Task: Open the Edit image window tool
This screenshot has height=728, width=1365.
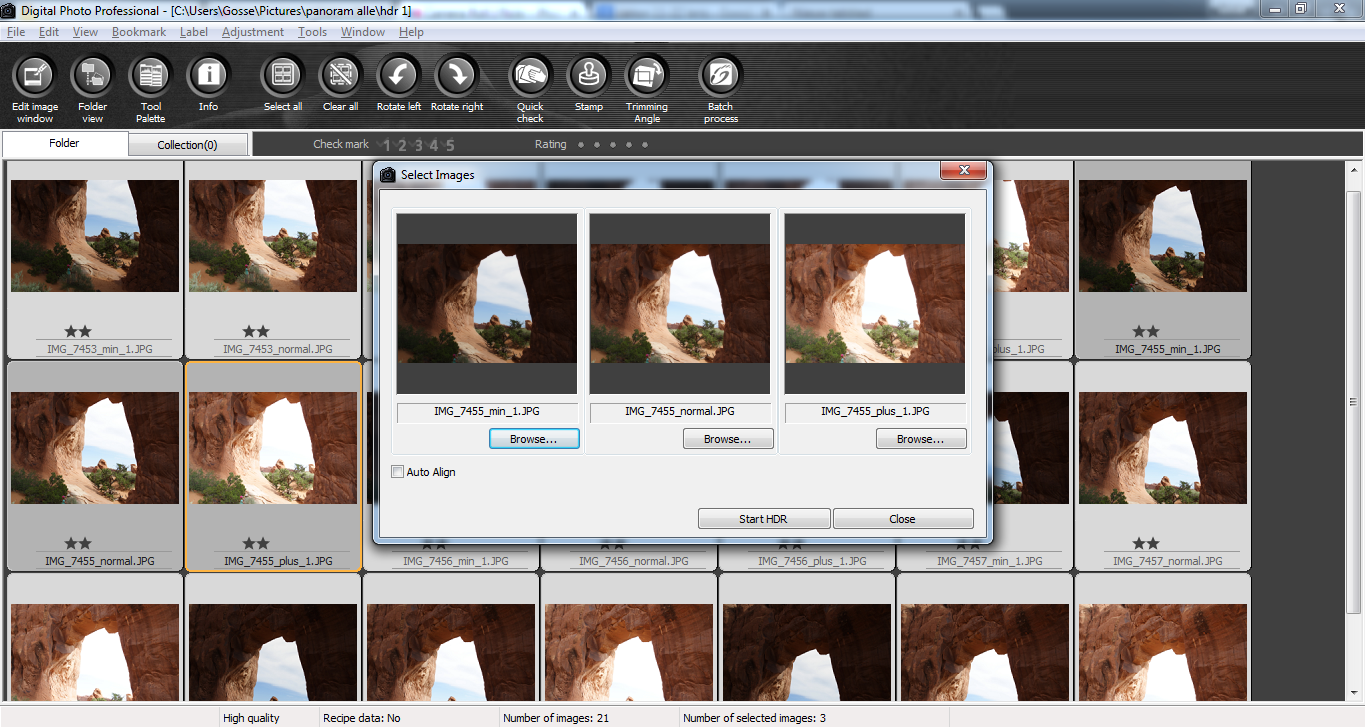Action: [35, 76]
